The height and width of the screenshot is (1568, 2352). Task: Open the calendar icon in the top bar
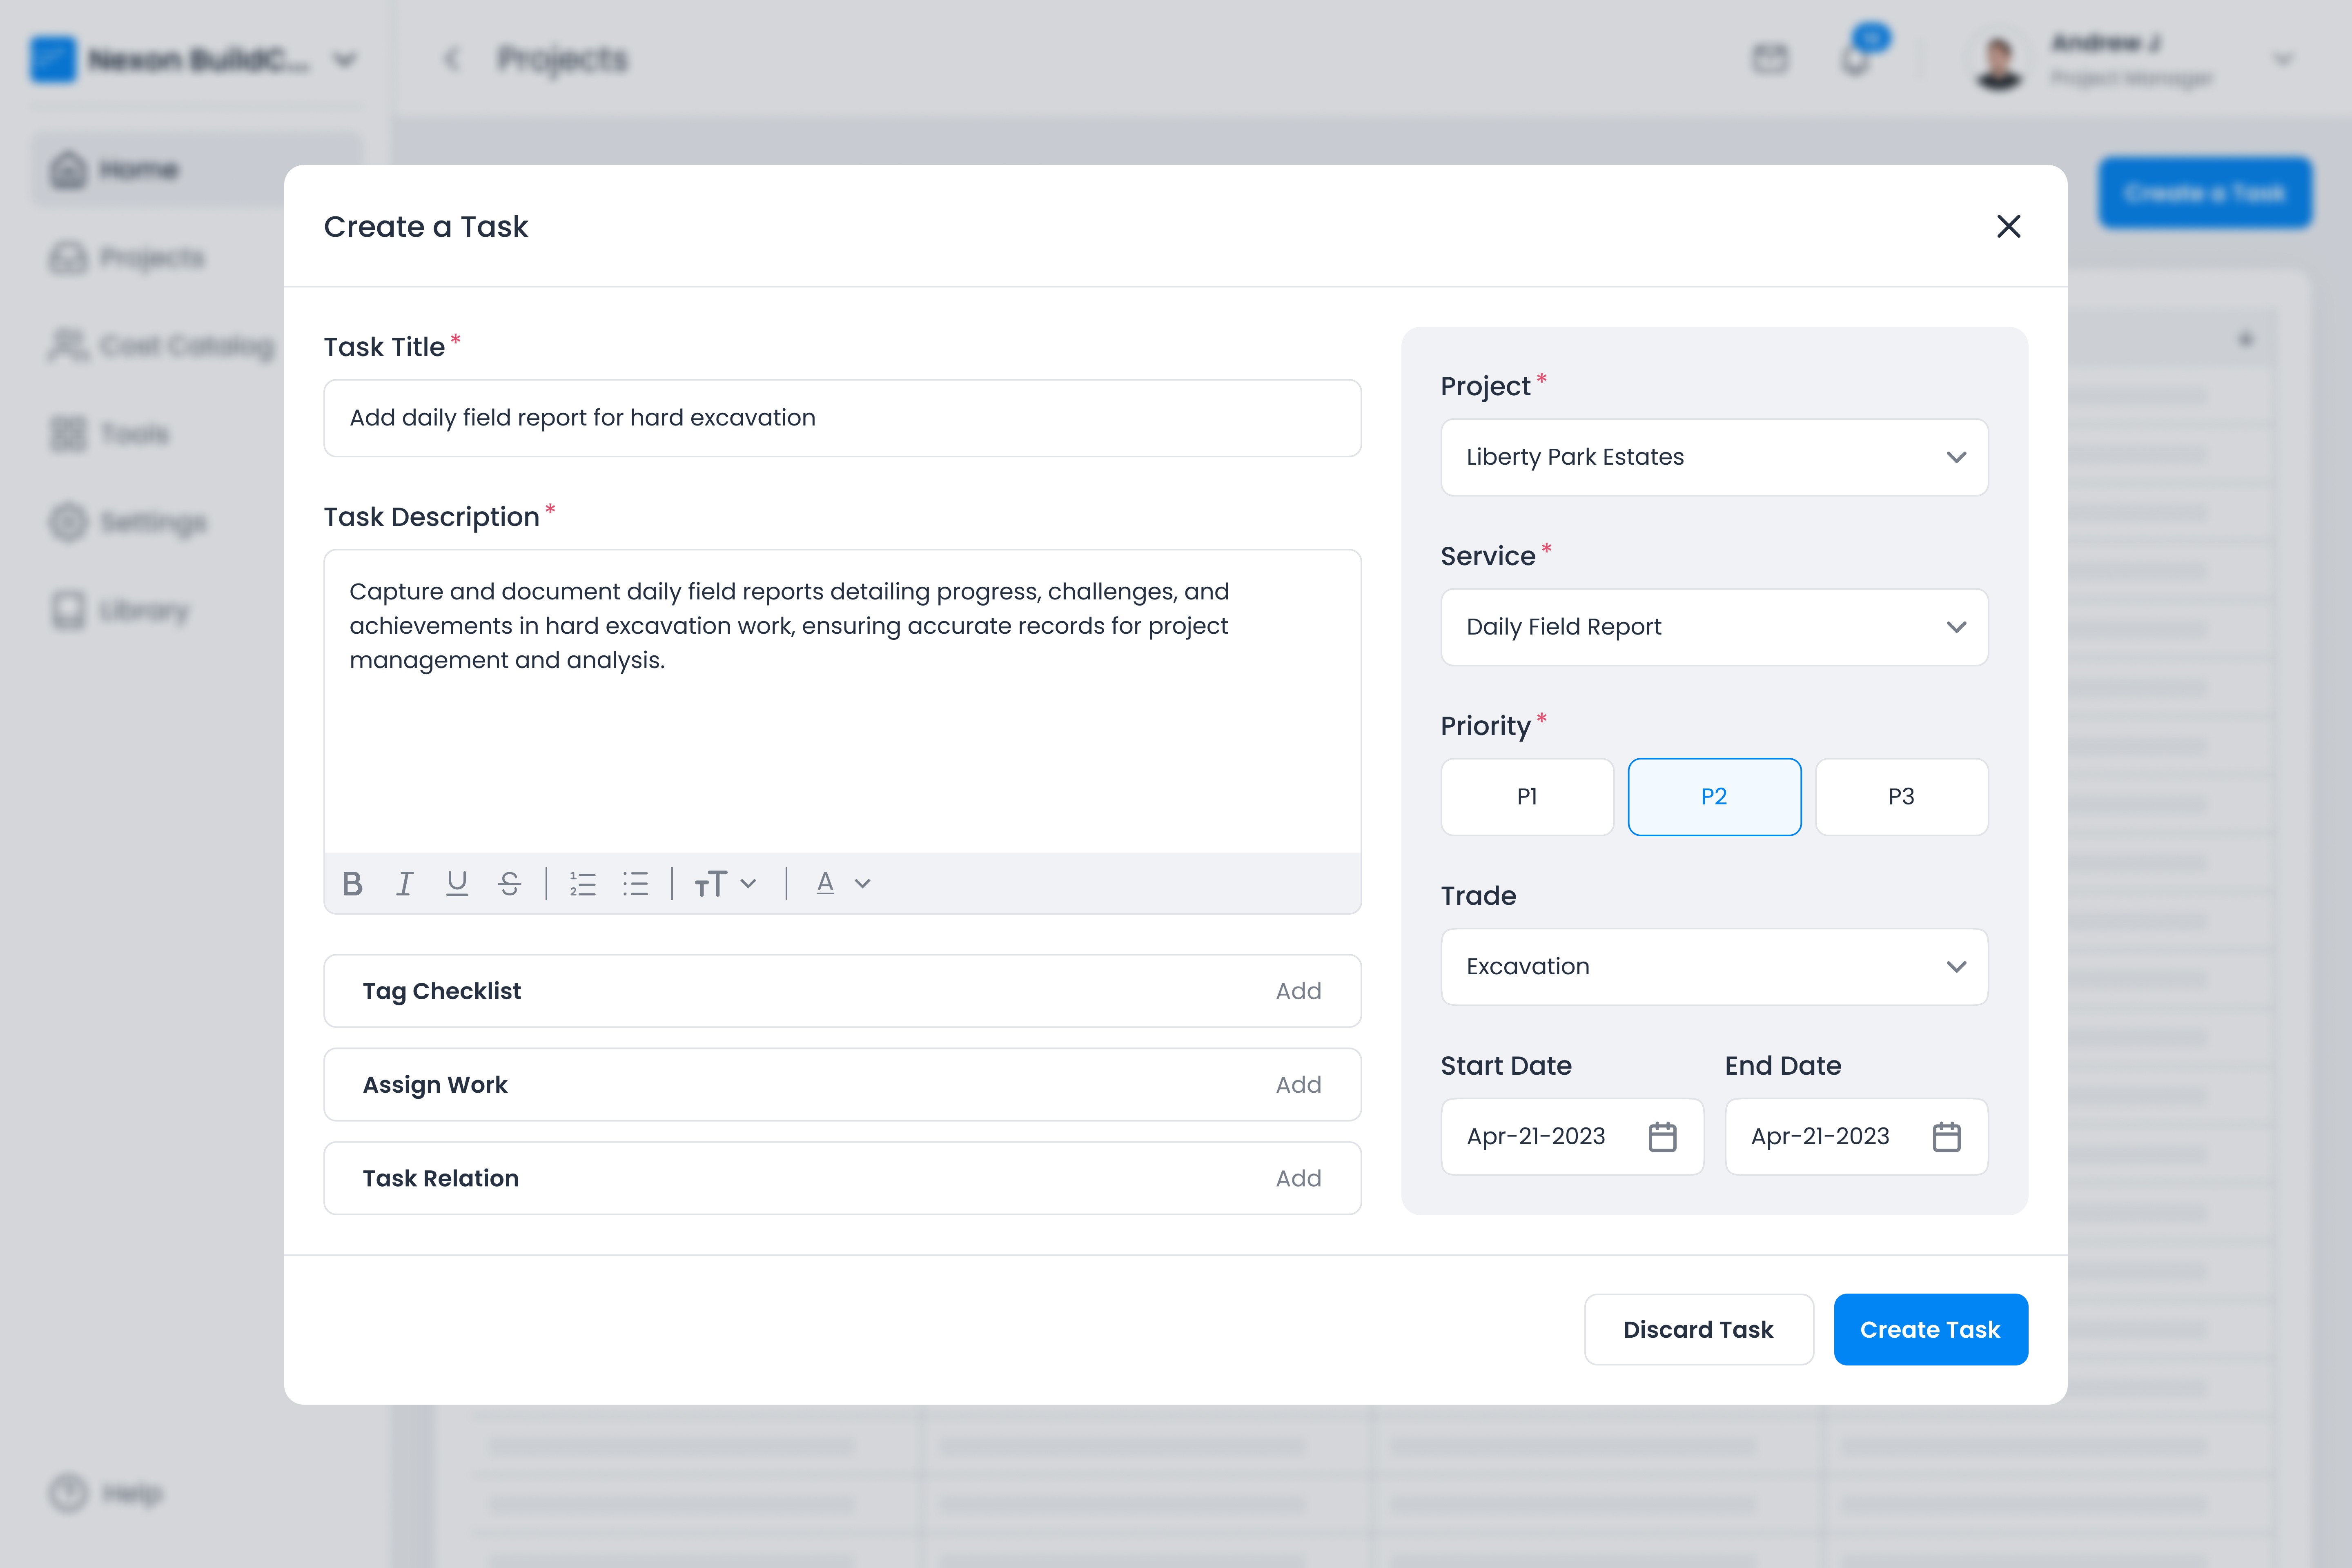pos(1770,59)
